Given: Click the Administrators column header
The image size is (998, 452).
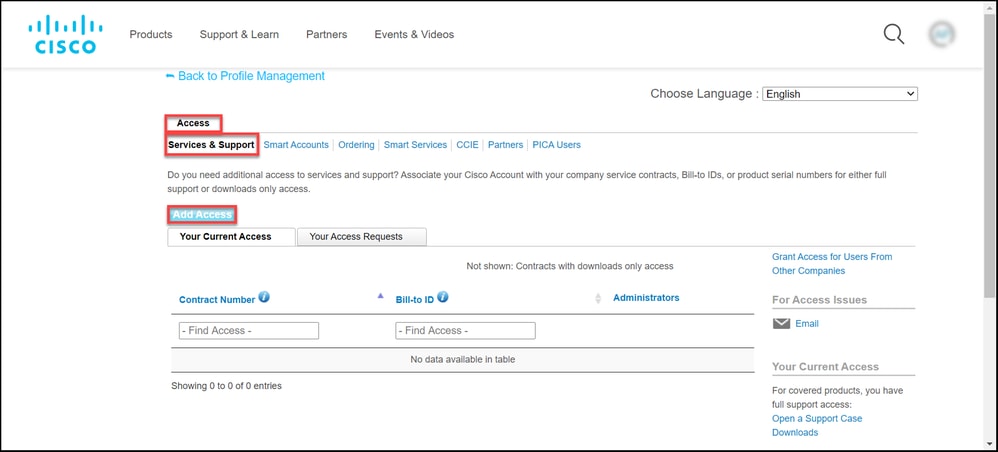Looking at the screenshot, I should tap(646, 297).
